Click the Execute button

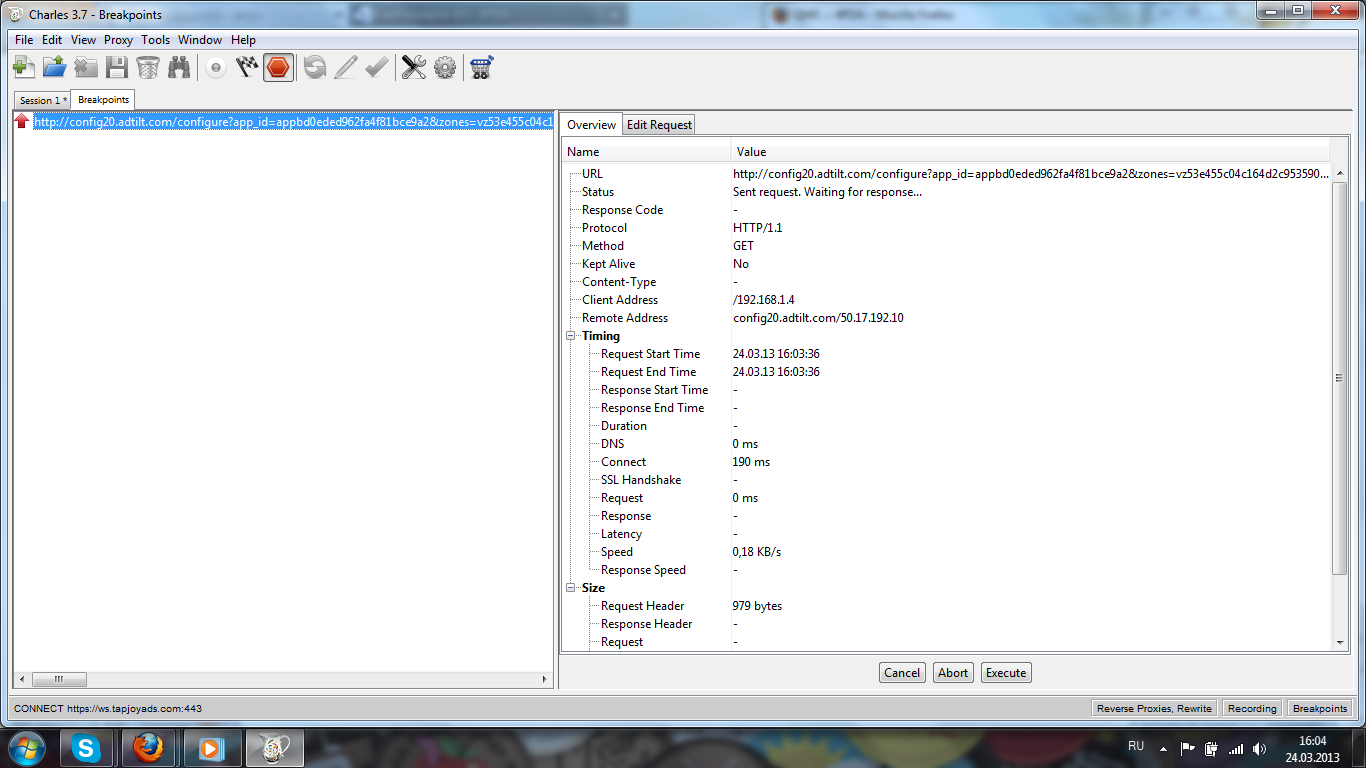[x=1006, y=673]
